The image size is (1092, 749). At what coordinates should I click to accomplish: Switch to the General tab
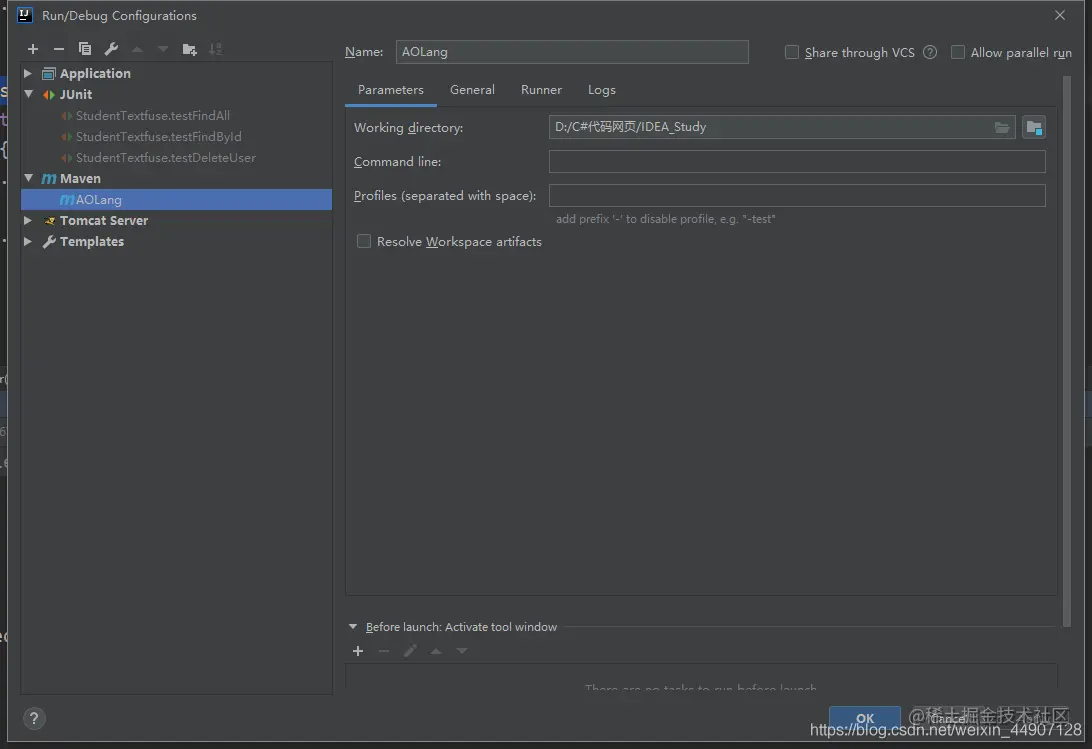click(472, 90)
